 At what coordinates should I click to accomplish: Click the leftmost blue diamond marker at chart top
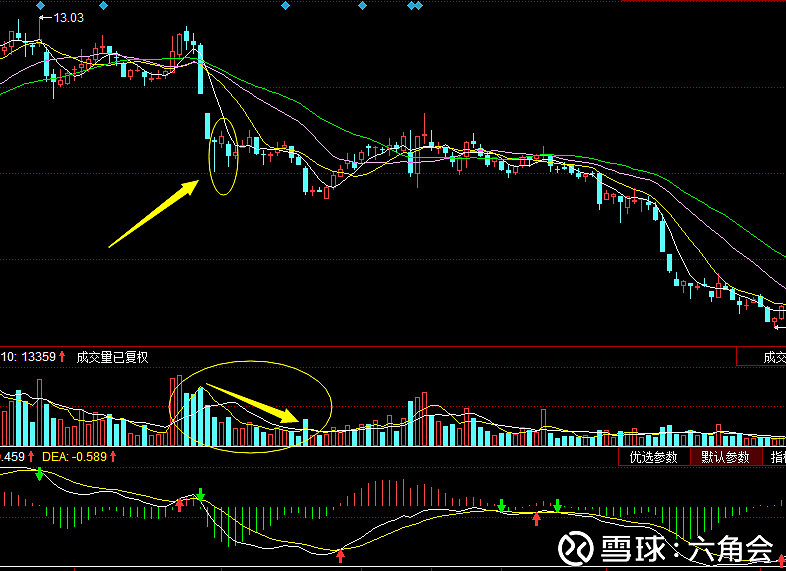pos(41,5)
